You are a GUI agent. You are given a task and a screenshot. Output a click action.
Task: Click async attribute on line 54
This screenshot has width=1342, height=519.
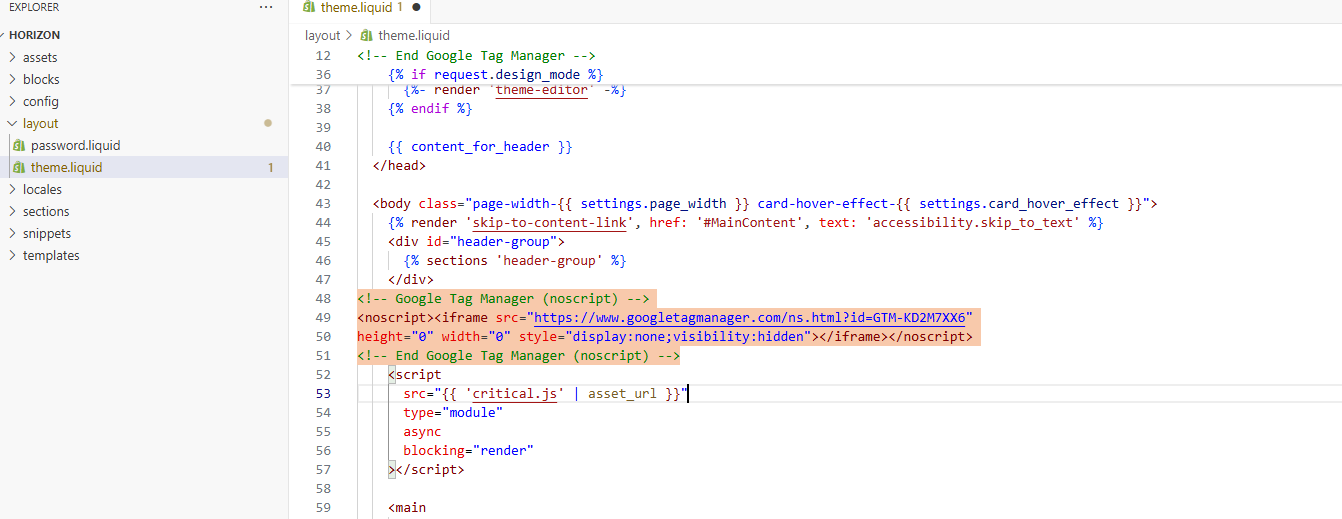coord(422,431)
